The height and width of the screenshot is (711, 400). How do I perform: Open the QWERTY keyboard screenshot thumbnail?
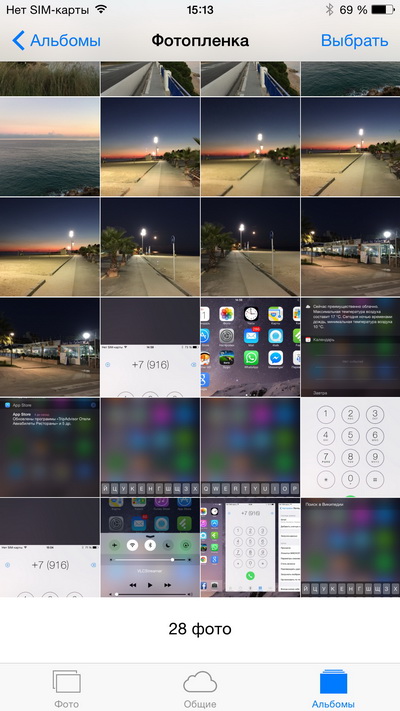pos(250,447)
